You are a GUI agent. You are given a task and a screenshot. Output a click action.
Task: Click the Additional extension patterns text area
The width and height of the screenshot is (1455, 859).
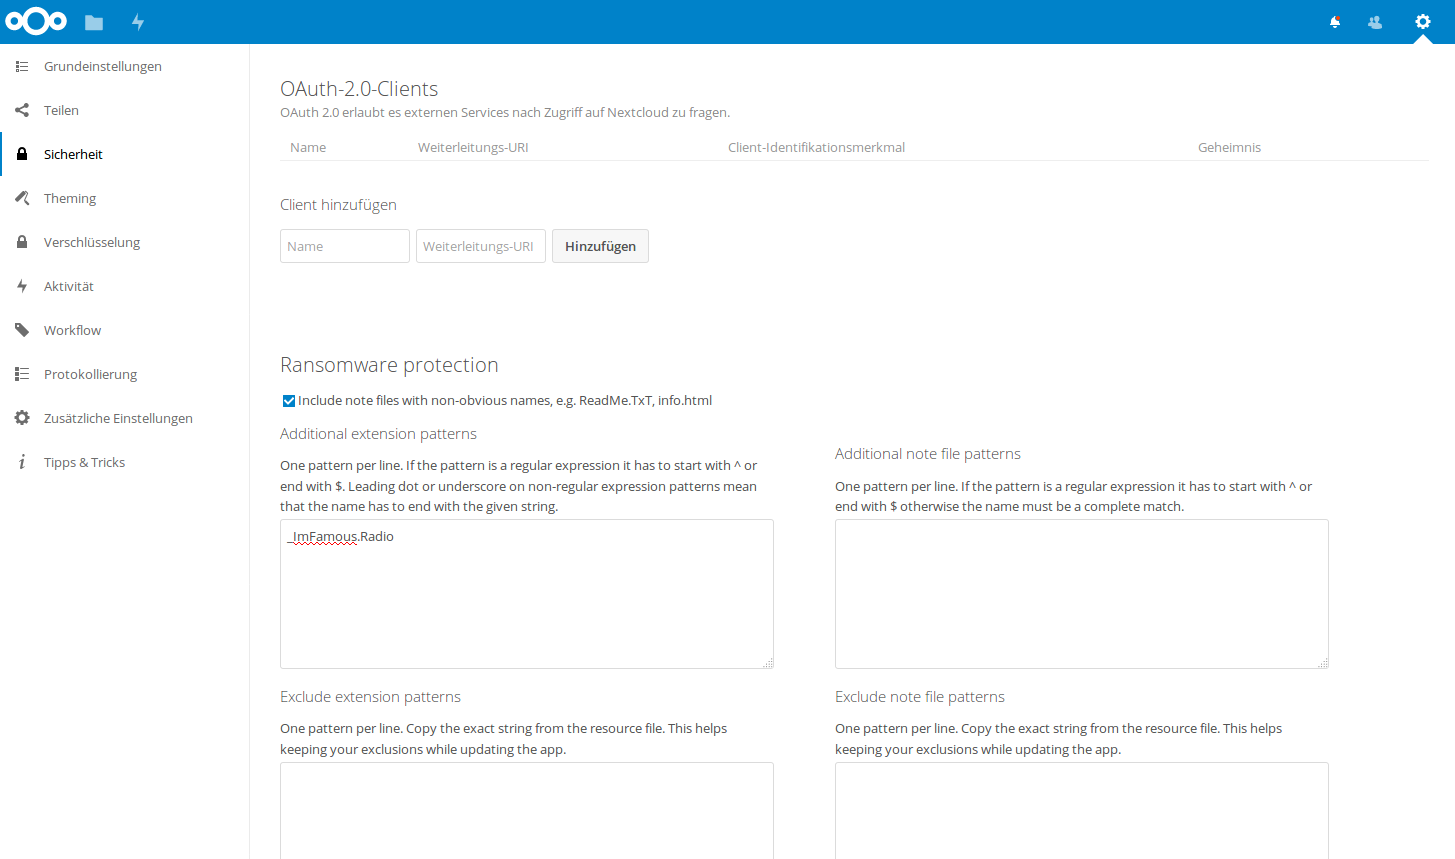pyautogui.click(x=526, y=600)
